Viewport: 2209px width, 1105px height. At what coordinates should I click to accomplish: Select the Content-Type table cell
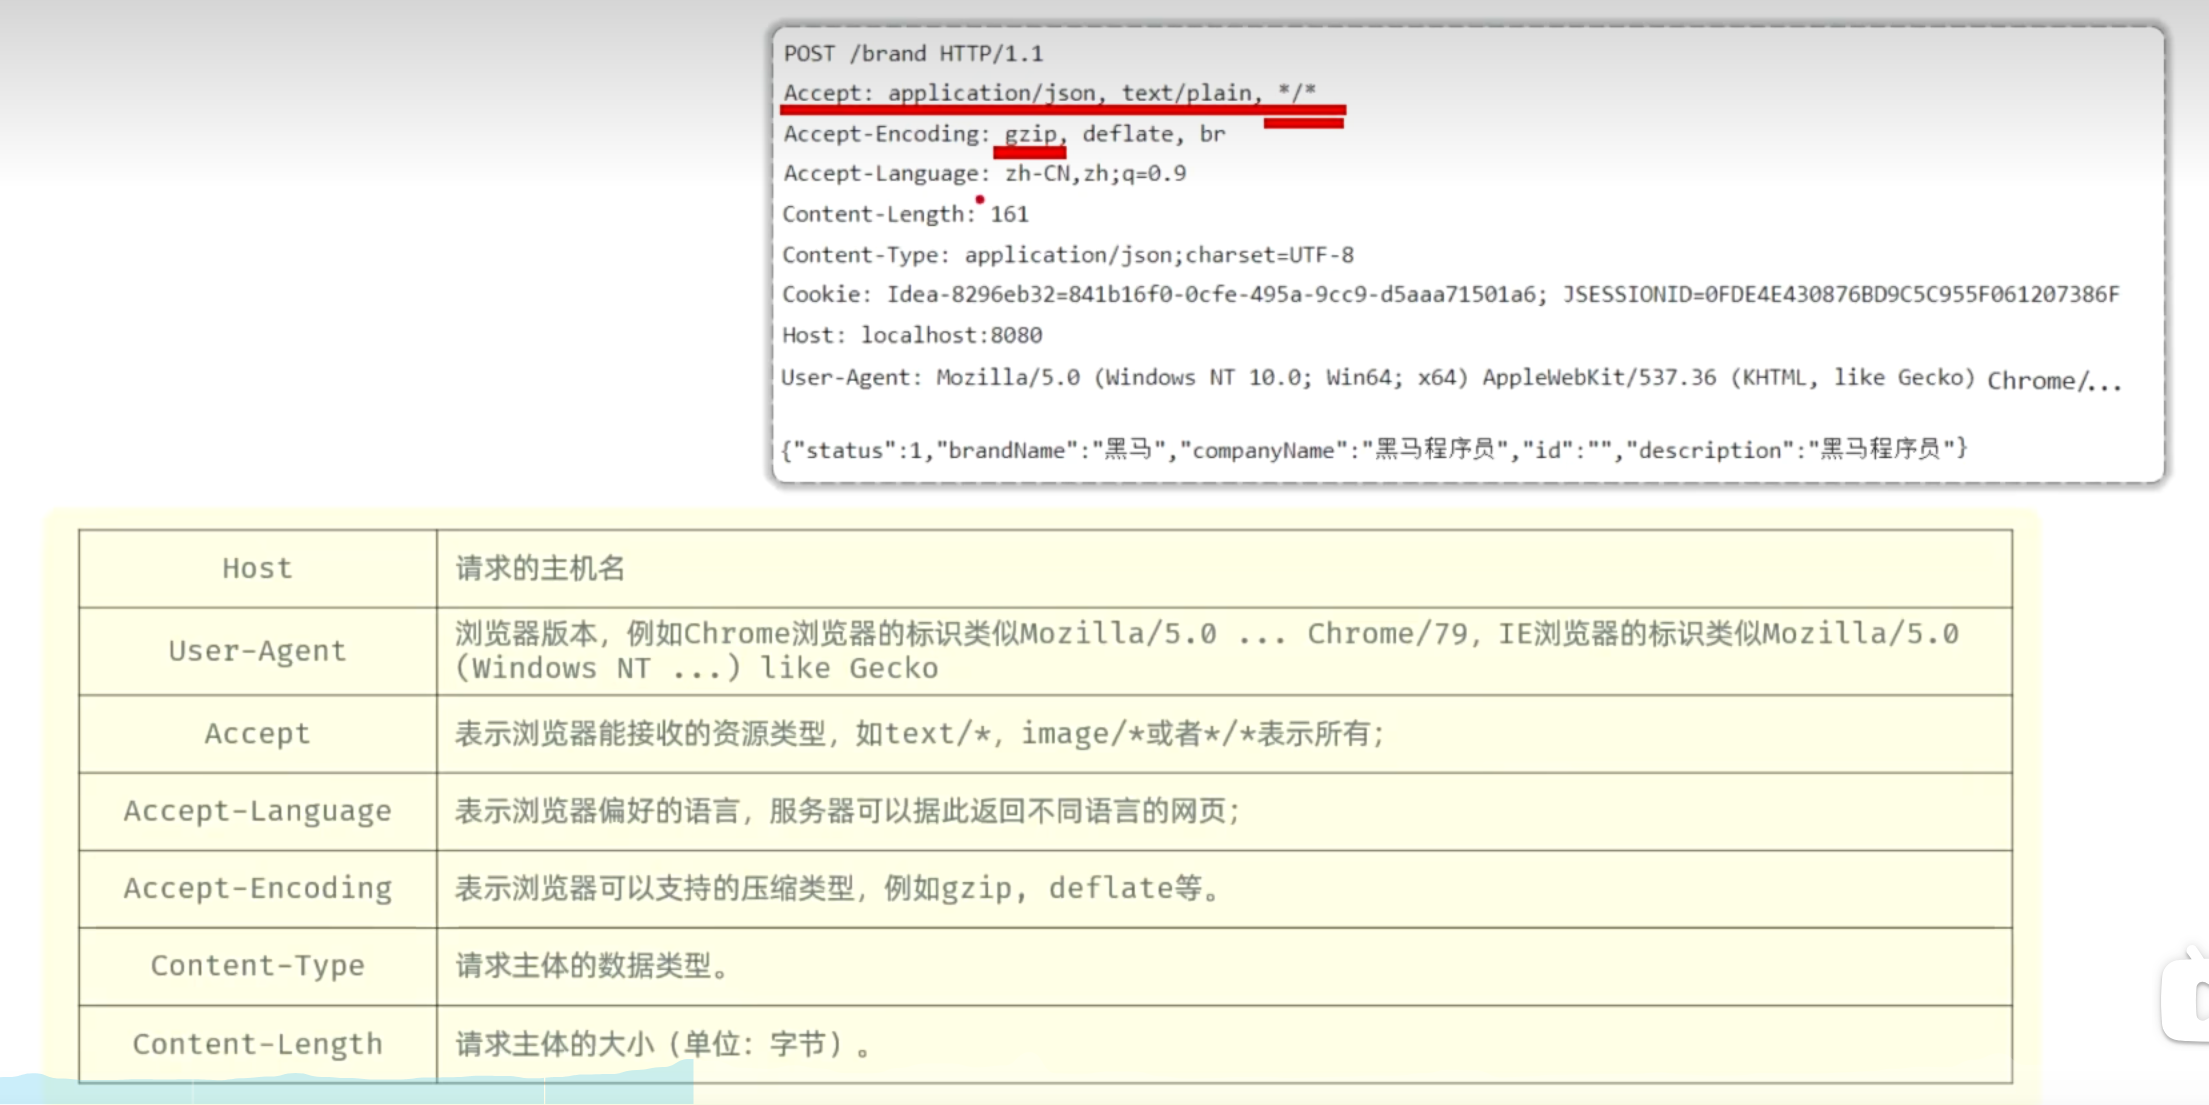click(x=257, y=966)
